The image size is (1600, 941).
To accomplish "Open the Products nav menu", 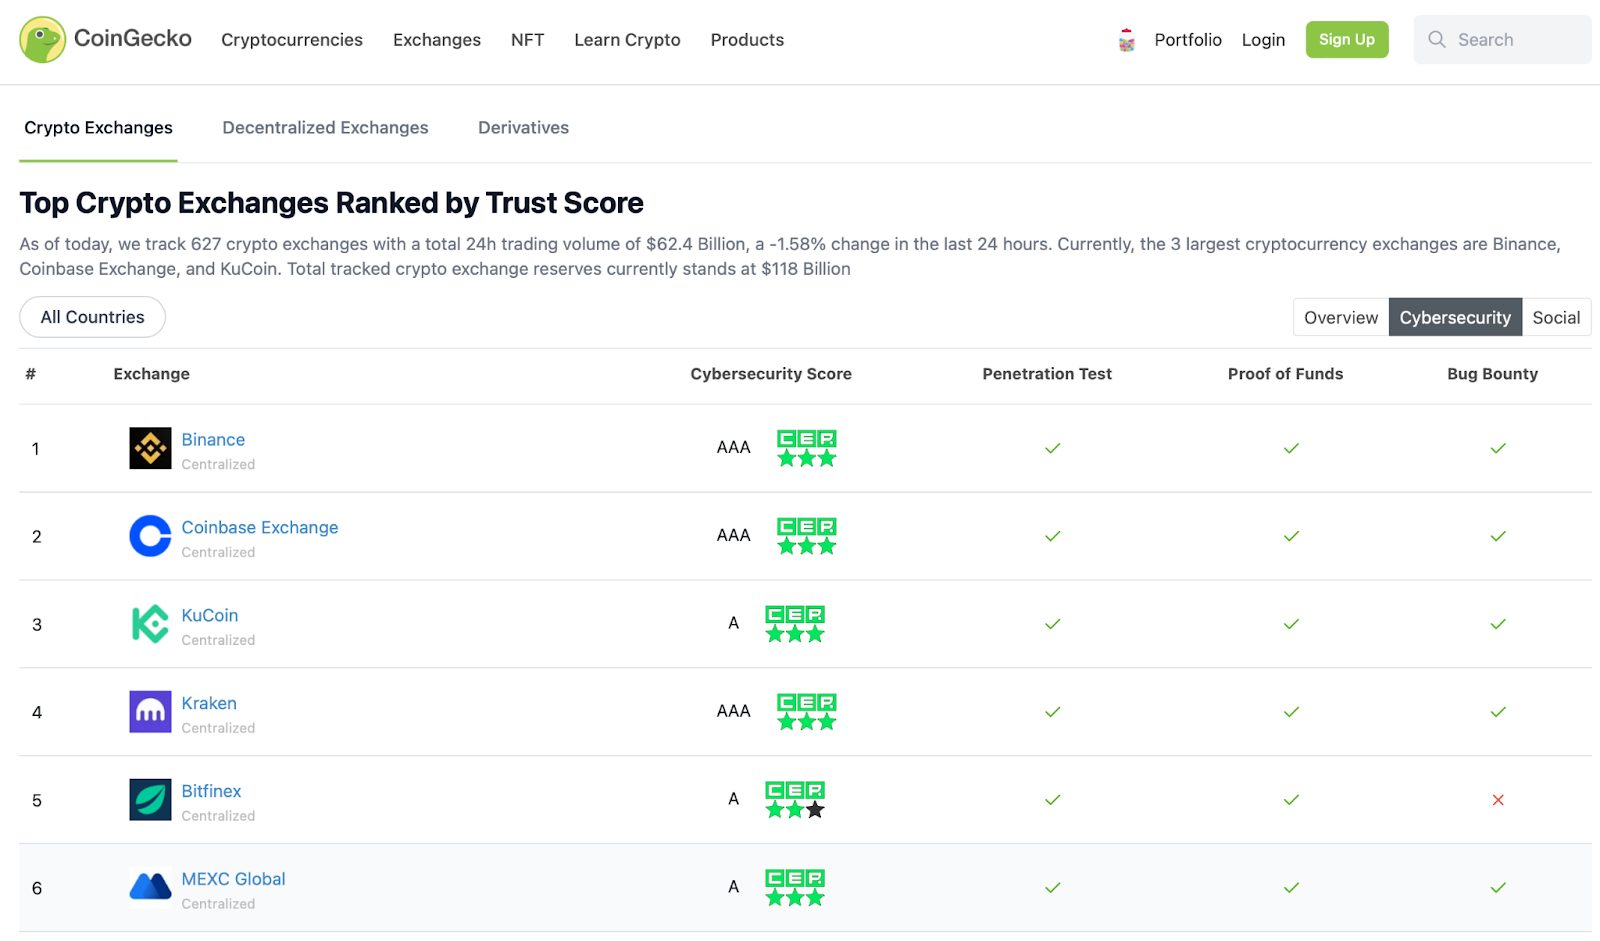I will (747, 40).
